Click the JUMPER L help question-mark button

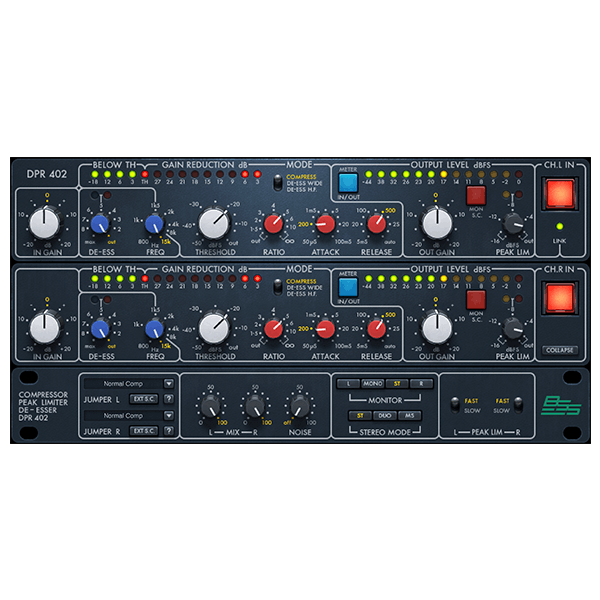(x=168, y=400)
